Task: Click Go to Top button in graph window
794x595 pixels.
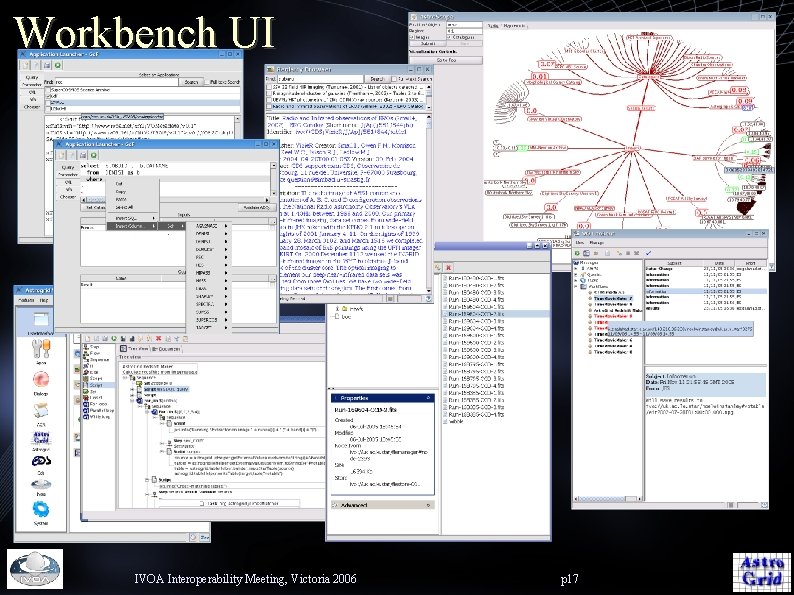Action: point(446,60)
